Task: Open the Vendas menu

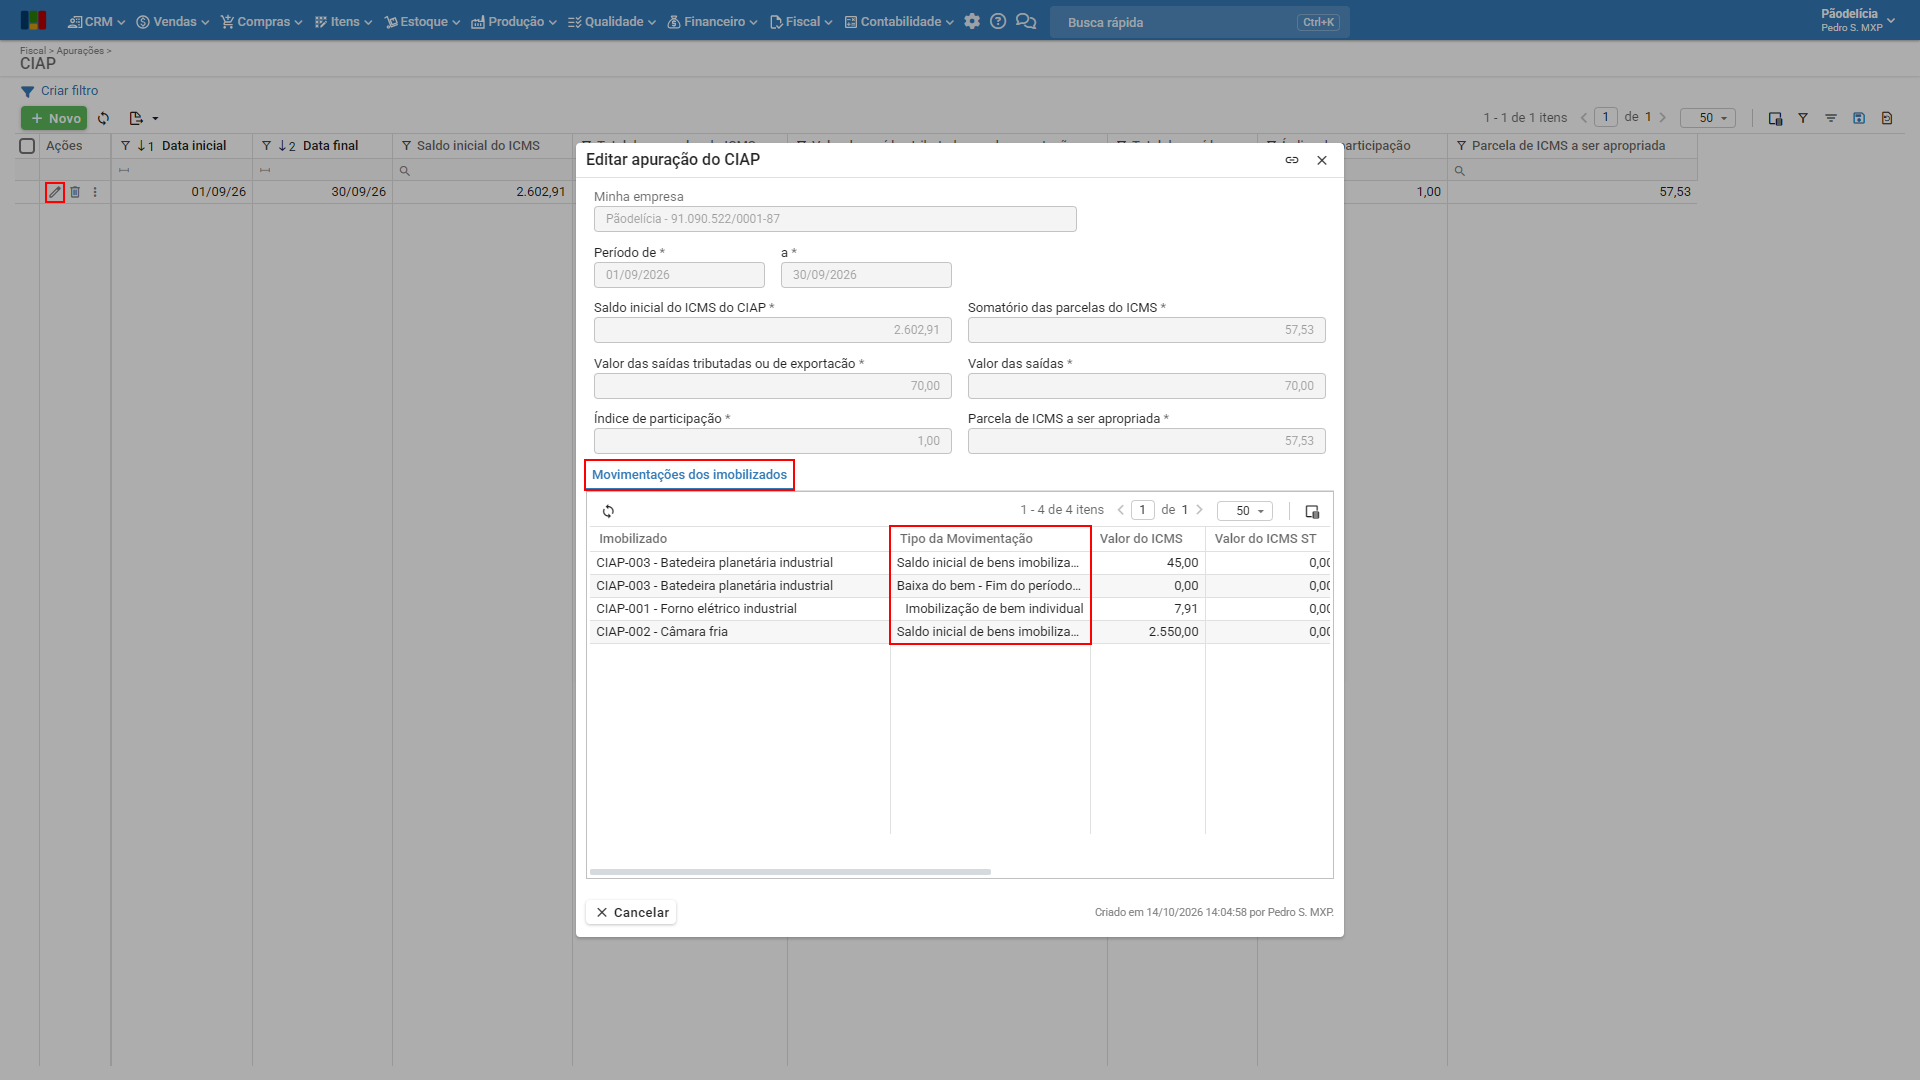Action: (x=173, y=21)
